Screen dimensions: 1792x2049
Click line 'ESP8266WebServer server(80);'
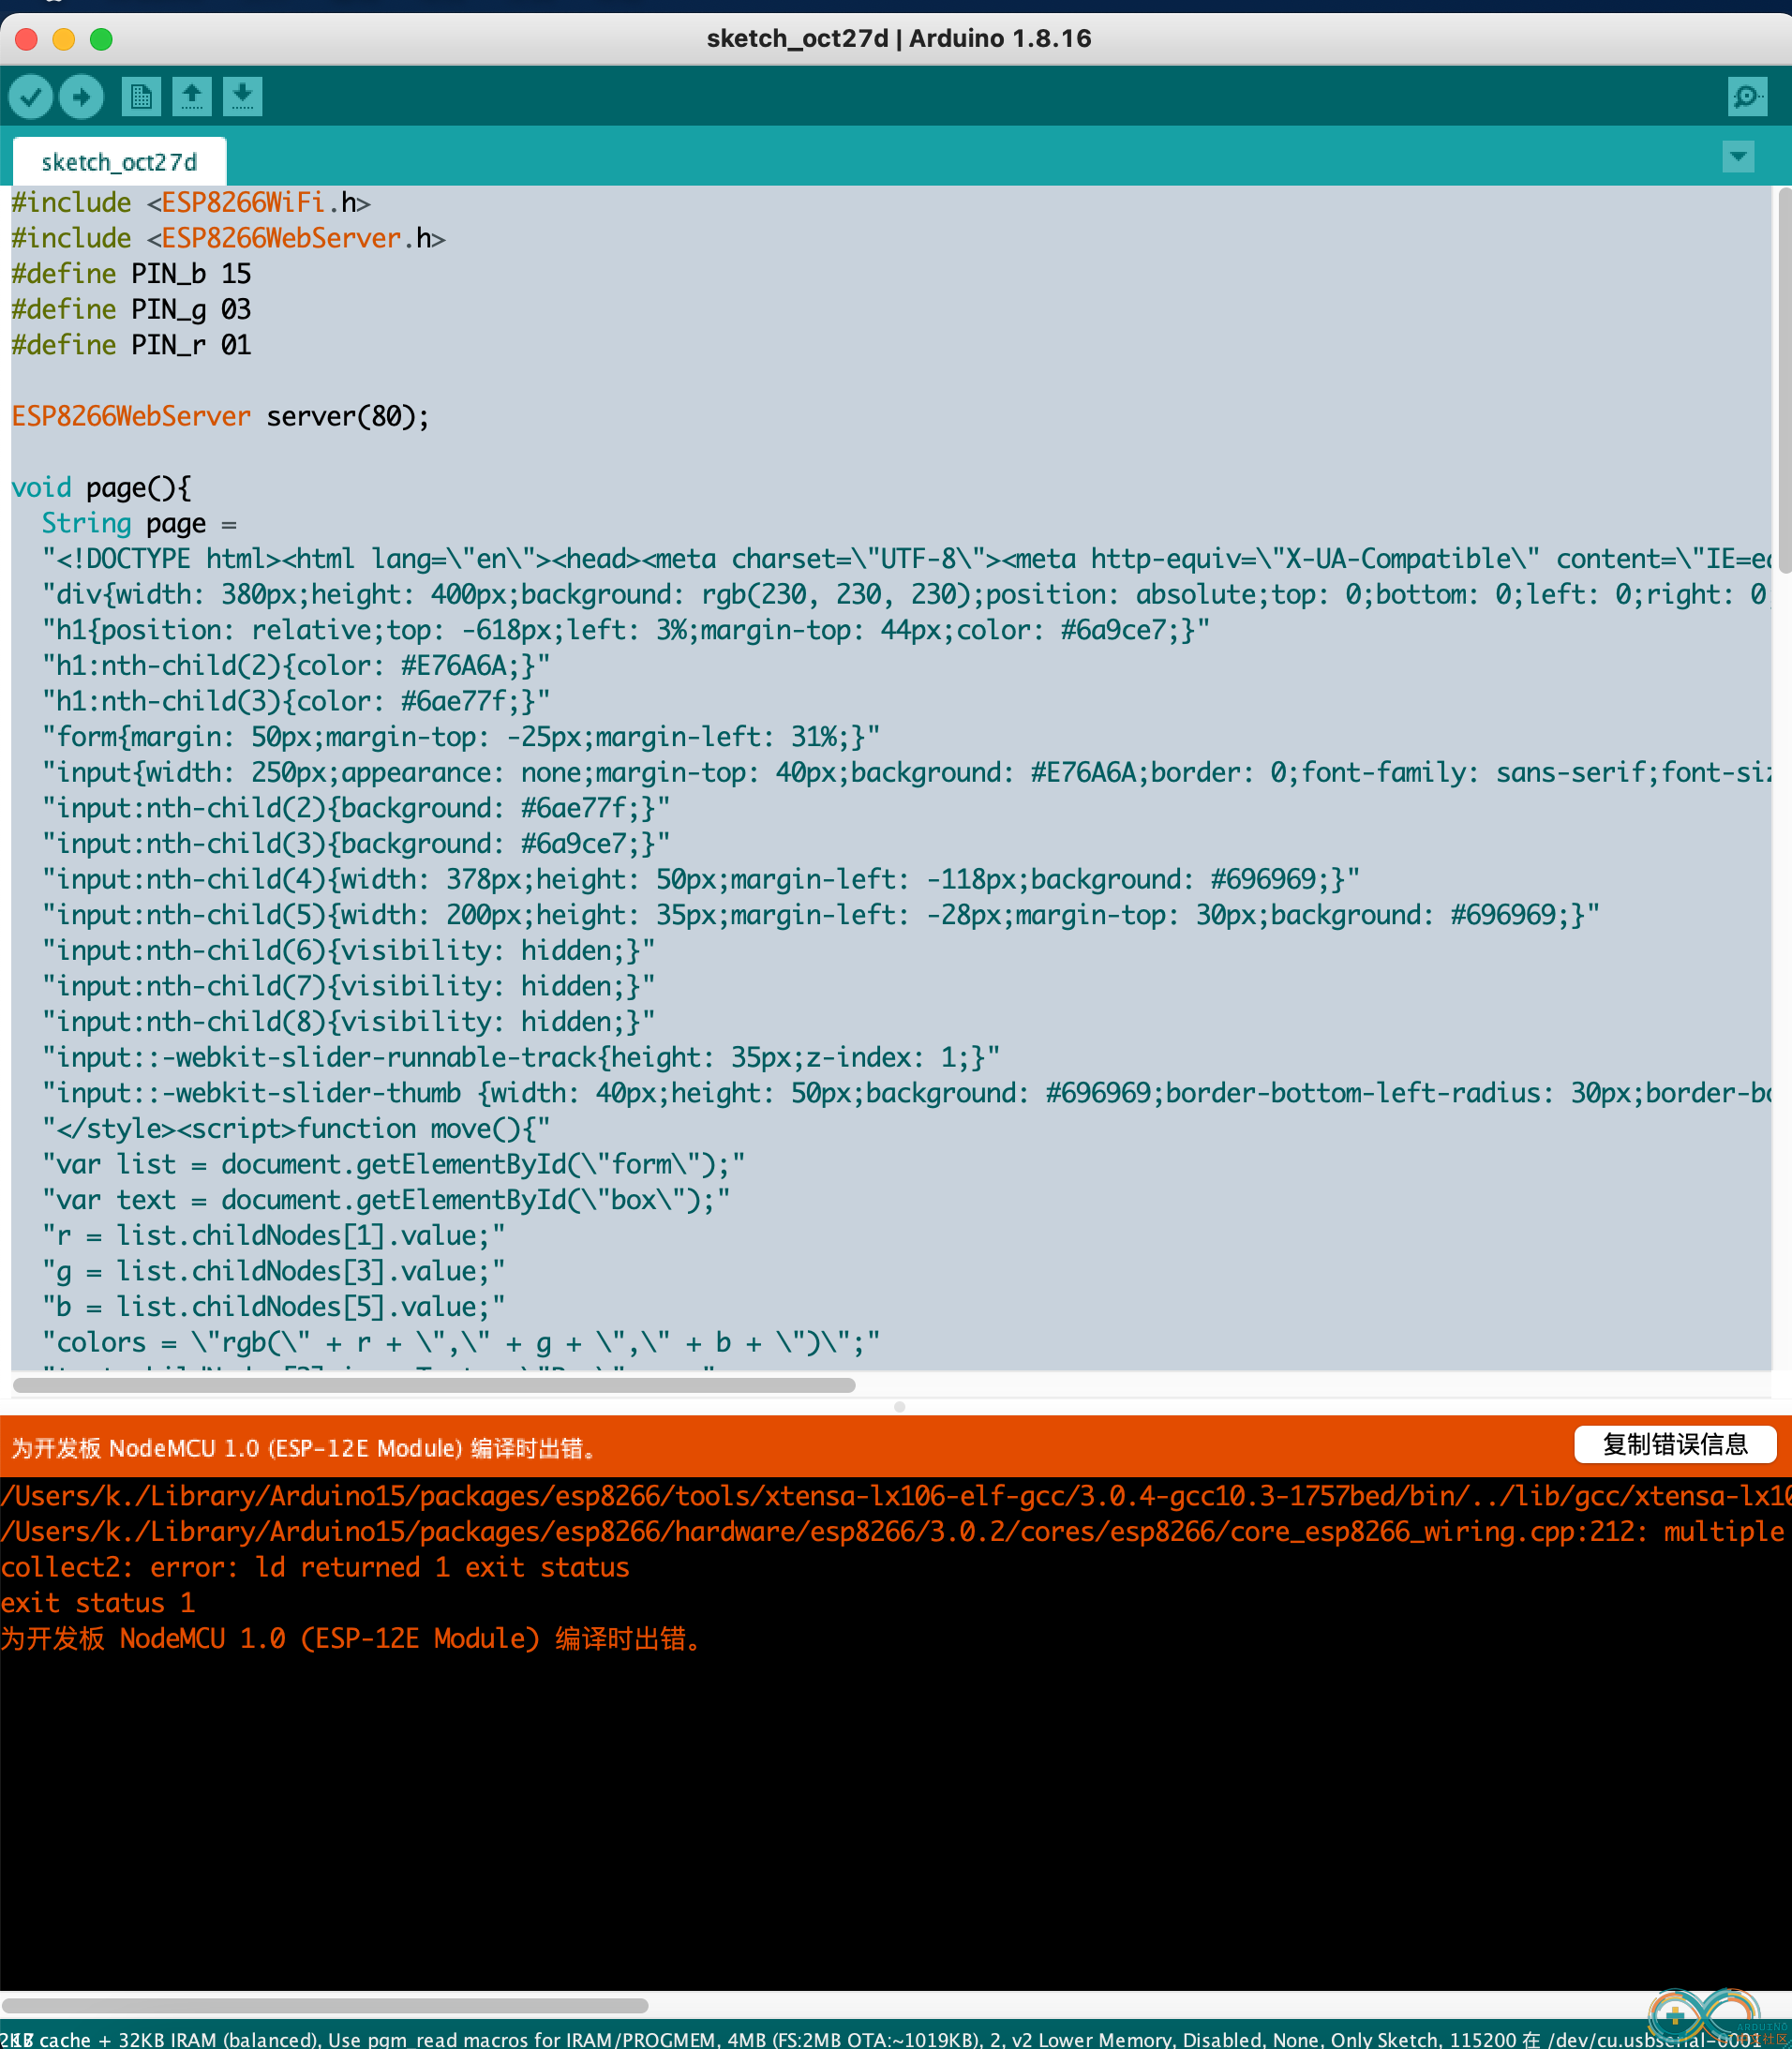(220, 417)
